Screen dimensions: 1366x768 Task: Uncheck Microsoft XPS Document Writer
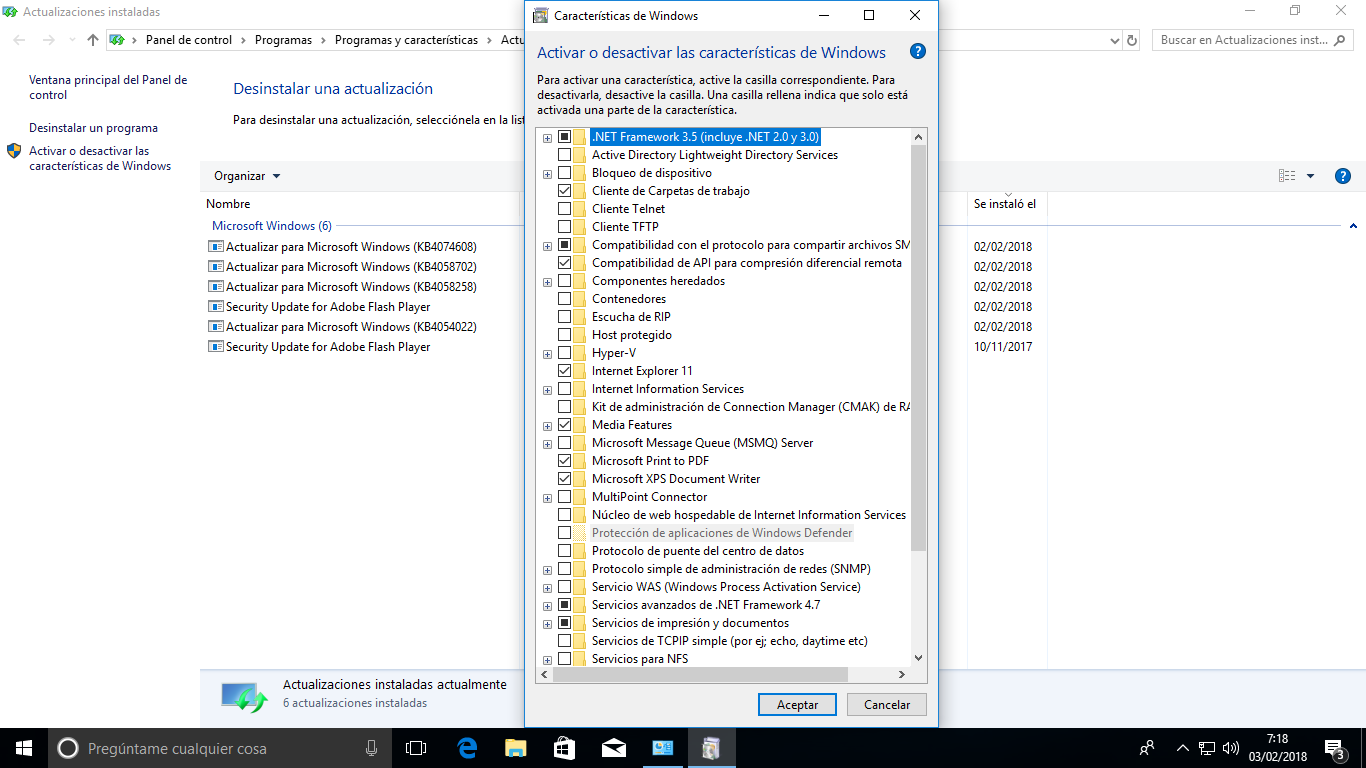pos(565,479)
